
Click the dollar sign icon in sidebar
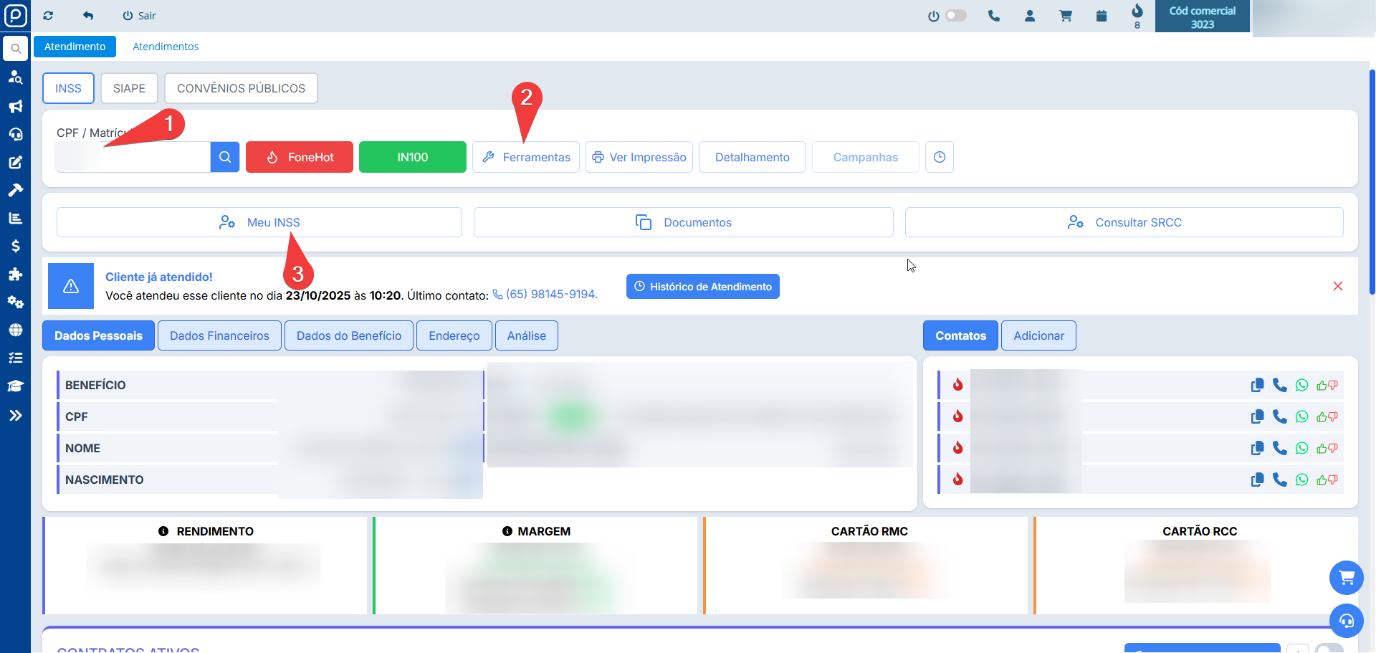click(x=15, y=246)
